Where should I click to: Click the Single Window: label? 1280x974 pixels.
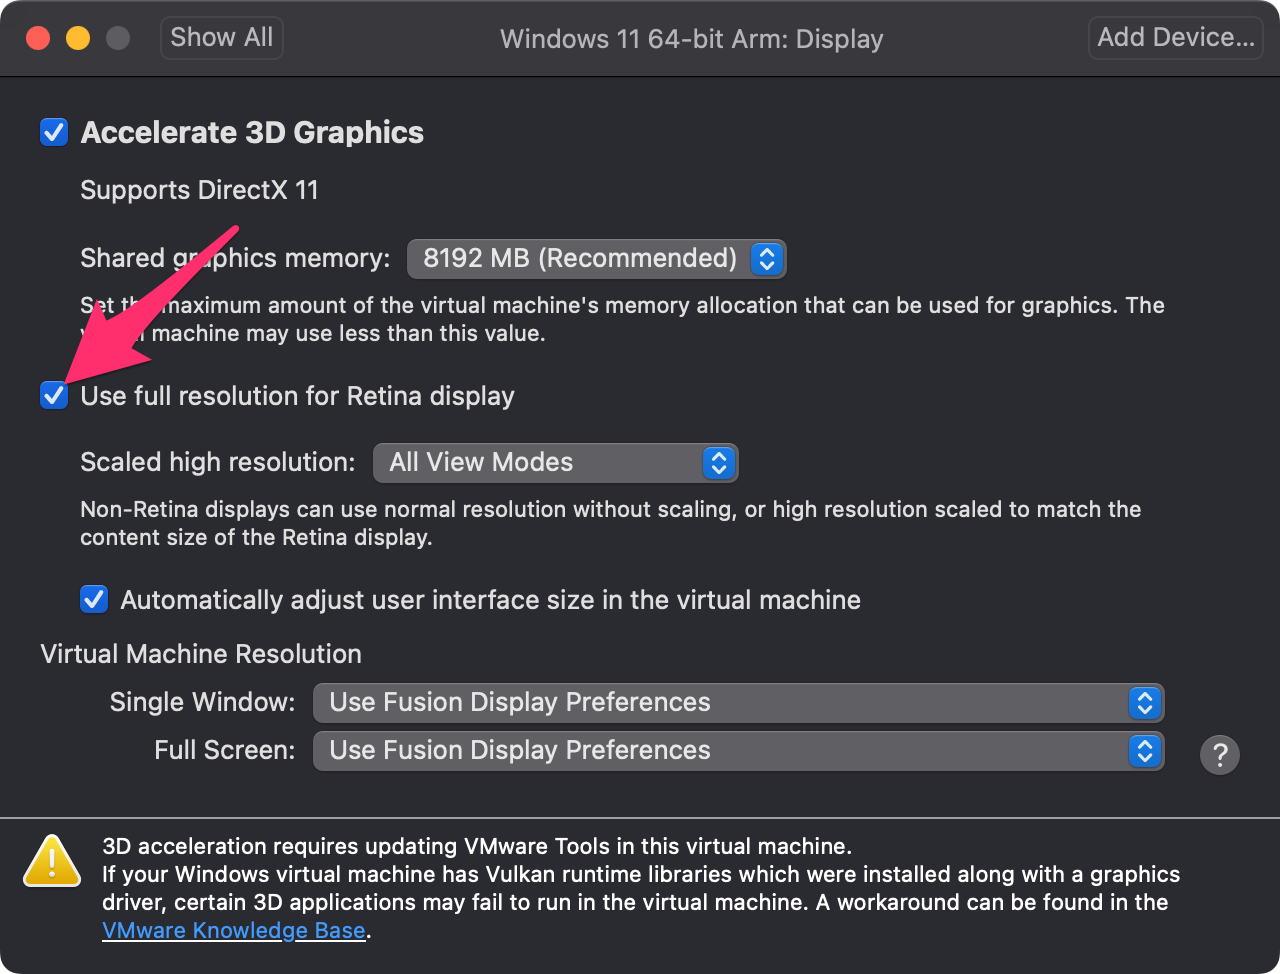(x=203, y=702)
